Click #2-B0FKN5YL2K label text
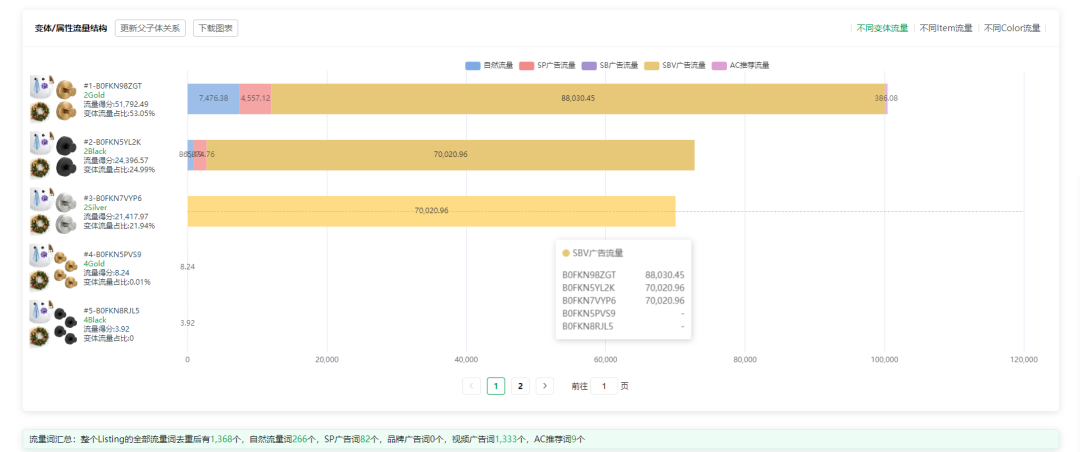 [112, 143]
